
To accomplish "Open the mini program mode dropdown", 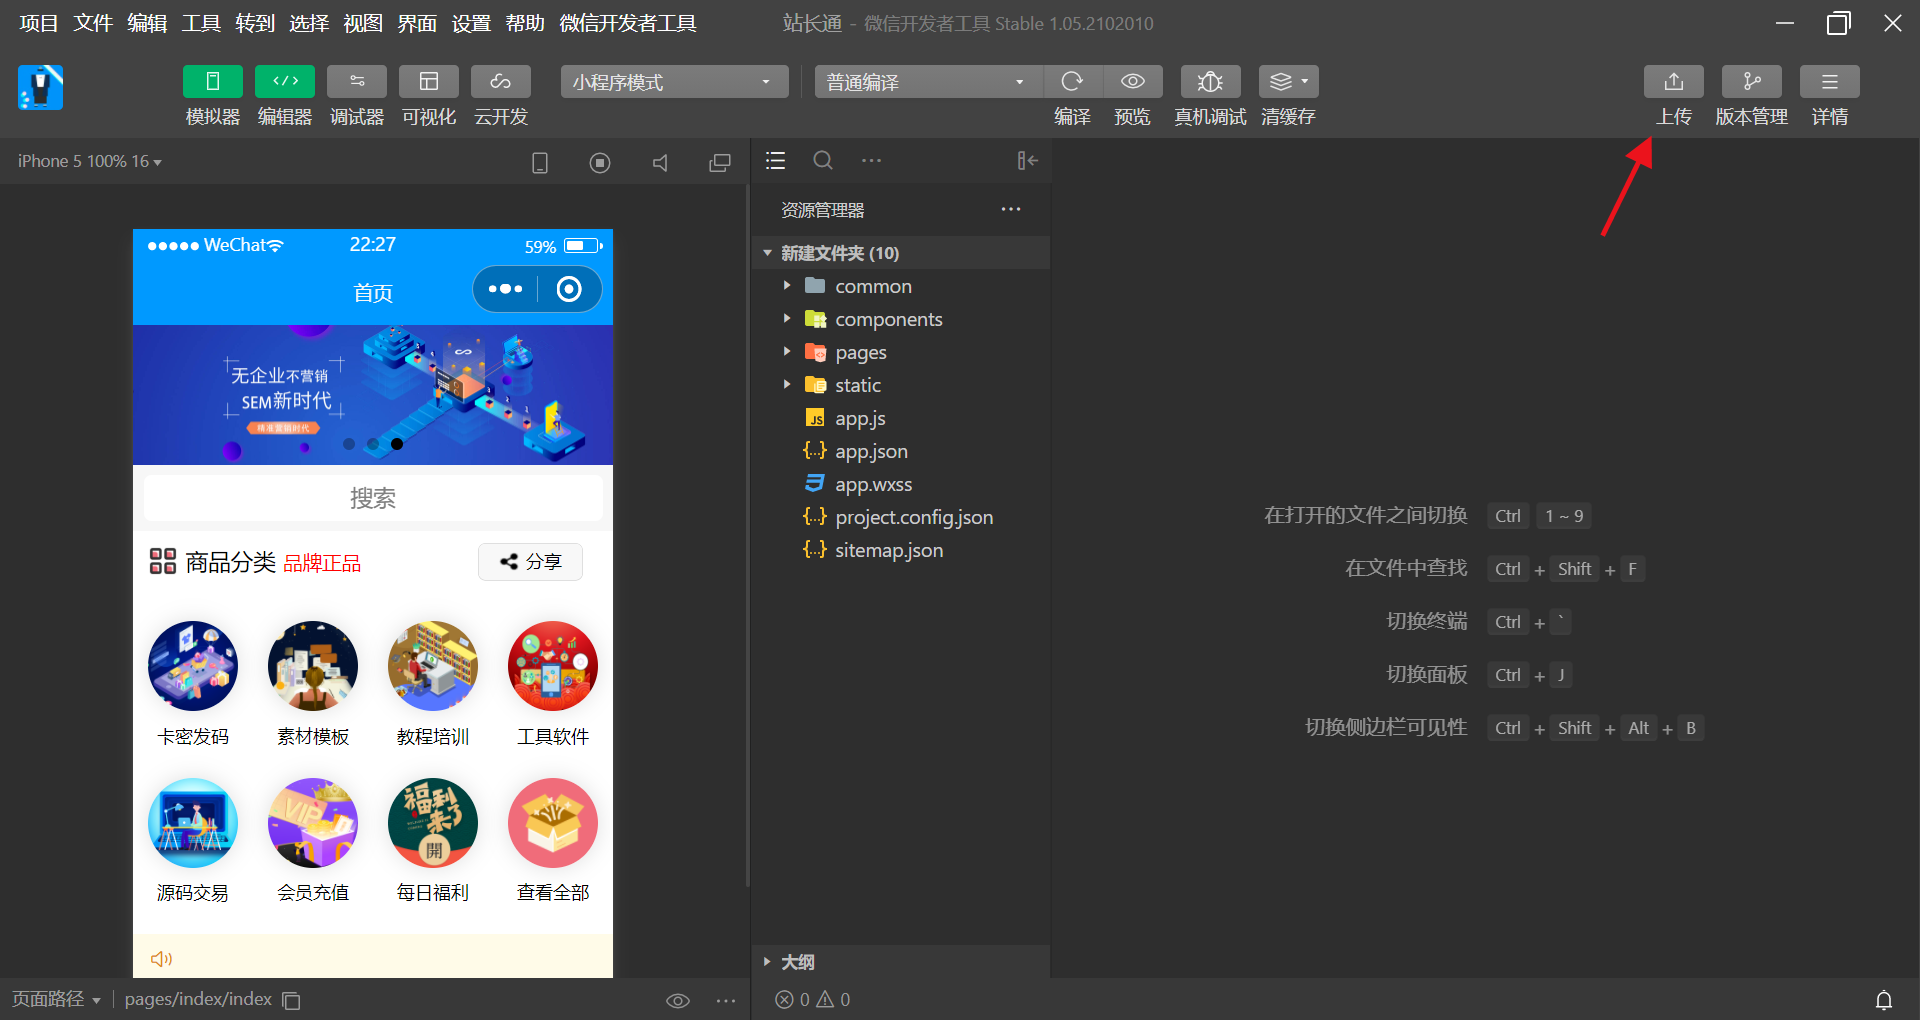I will [674, 82].
